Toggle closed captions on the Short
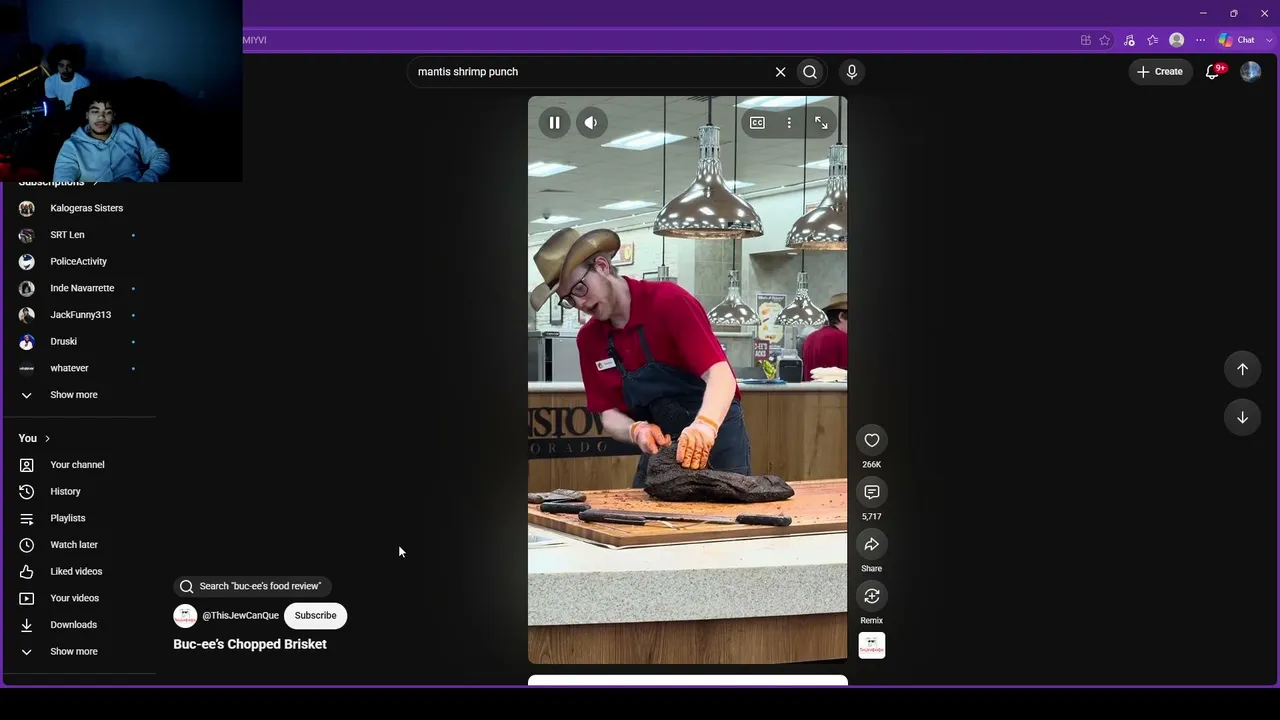The height and width of the screenshot is (720, 1280). tap(757, 123)
